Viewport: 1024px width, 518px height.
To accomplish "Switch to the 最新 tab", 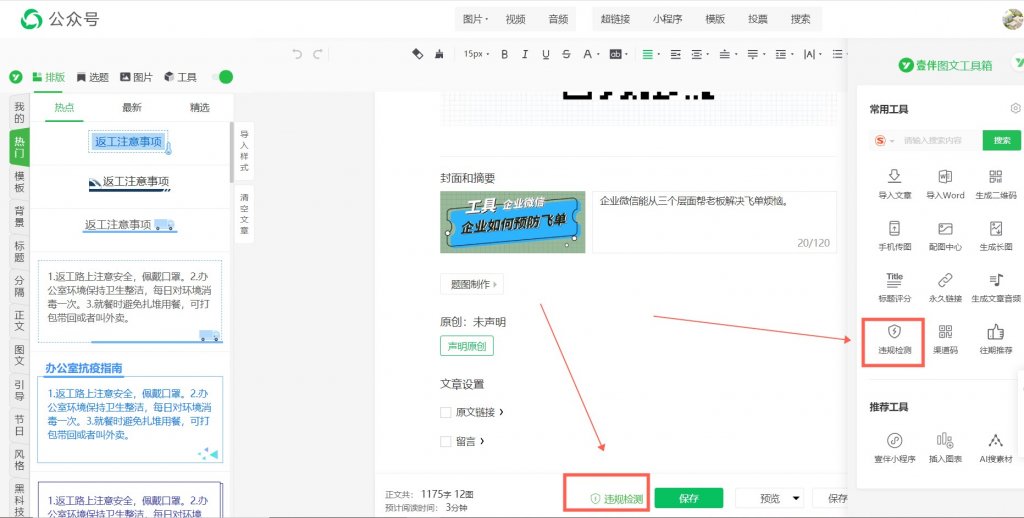I will click(x=132, y=108).
